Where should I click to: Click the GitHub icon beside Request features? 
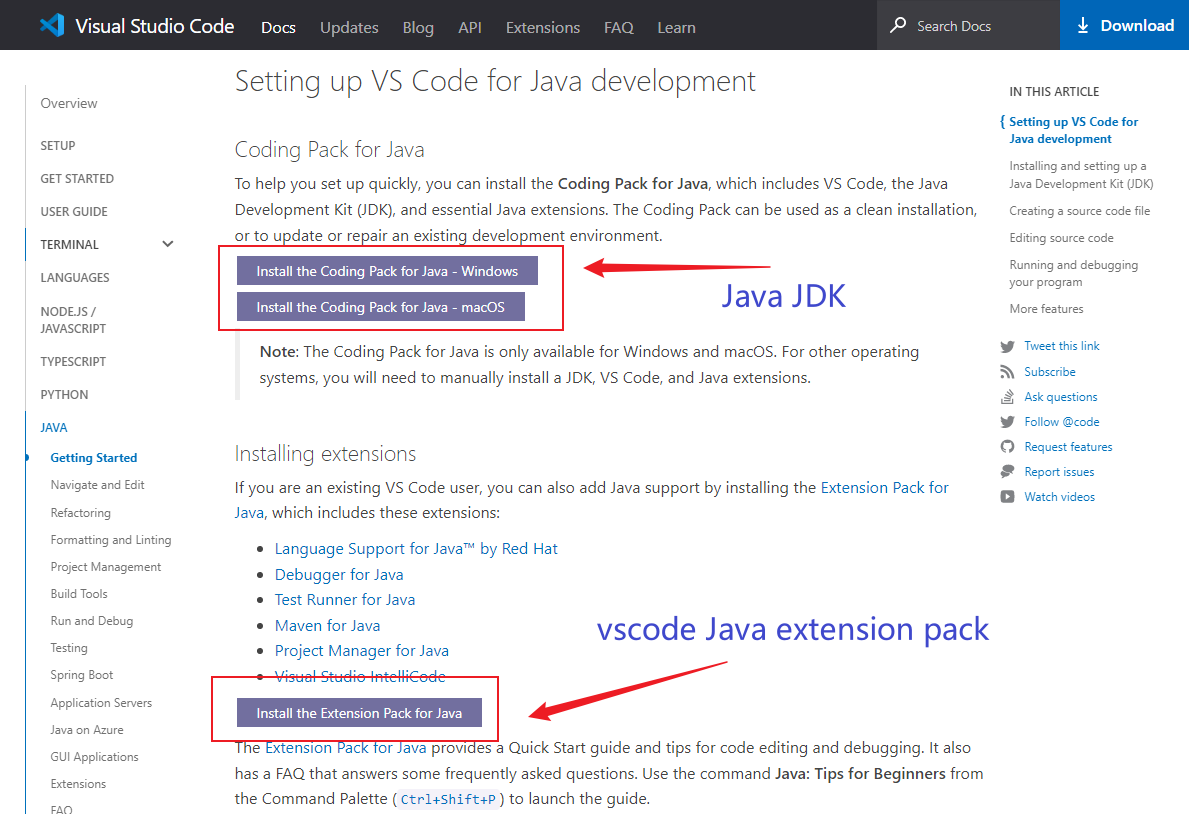tap(1007, 447)
